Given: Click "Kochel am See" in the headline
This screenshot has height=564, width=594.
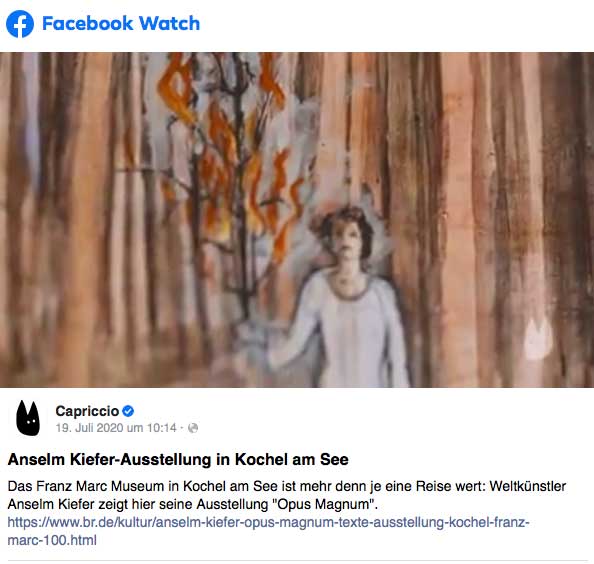Looking at the screenshot, I should pyautogui.click(x=292, y=459).
